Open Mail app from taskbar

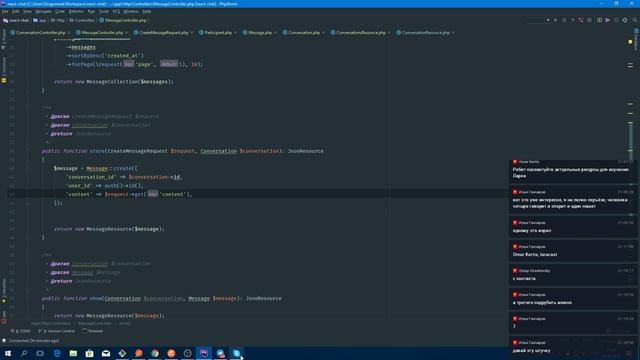click(106, 353)
